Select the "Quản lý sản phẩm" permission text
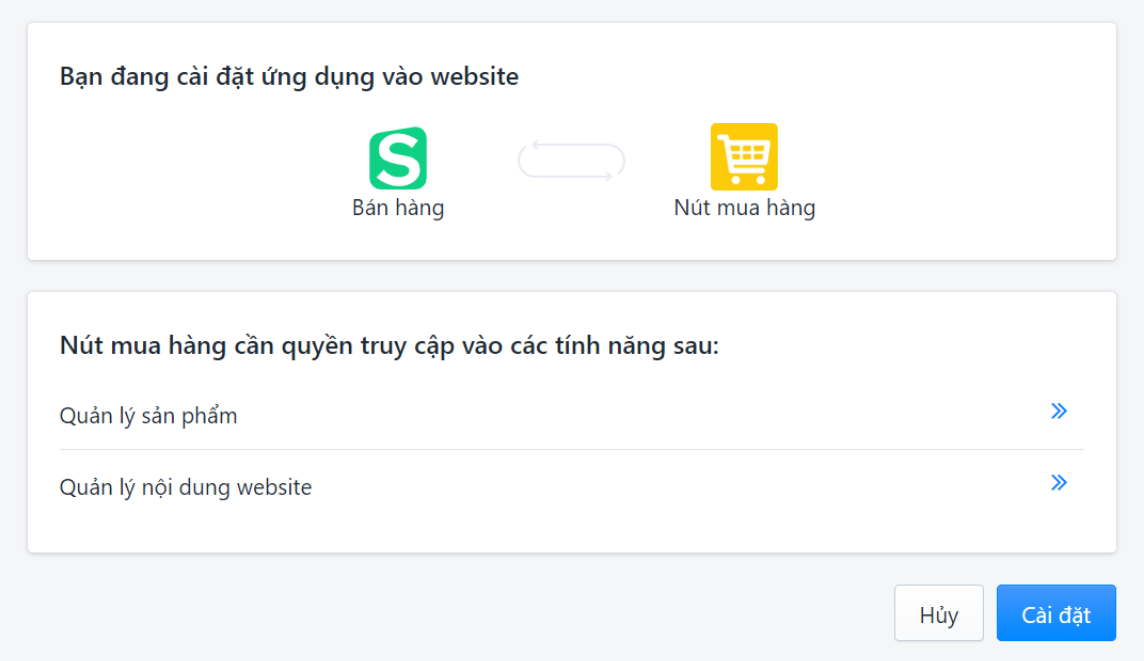 coord(147,415)
